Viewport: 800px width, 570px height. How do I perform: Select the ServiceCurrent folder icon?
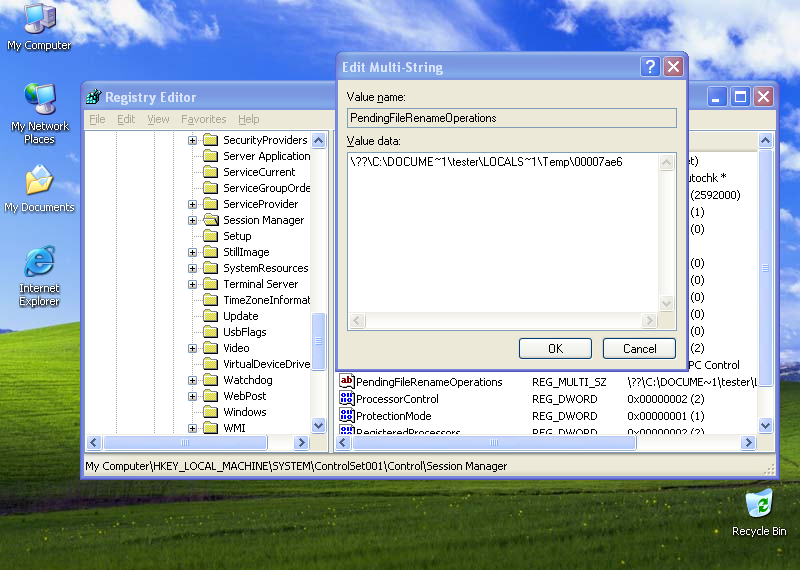[211, 172]
